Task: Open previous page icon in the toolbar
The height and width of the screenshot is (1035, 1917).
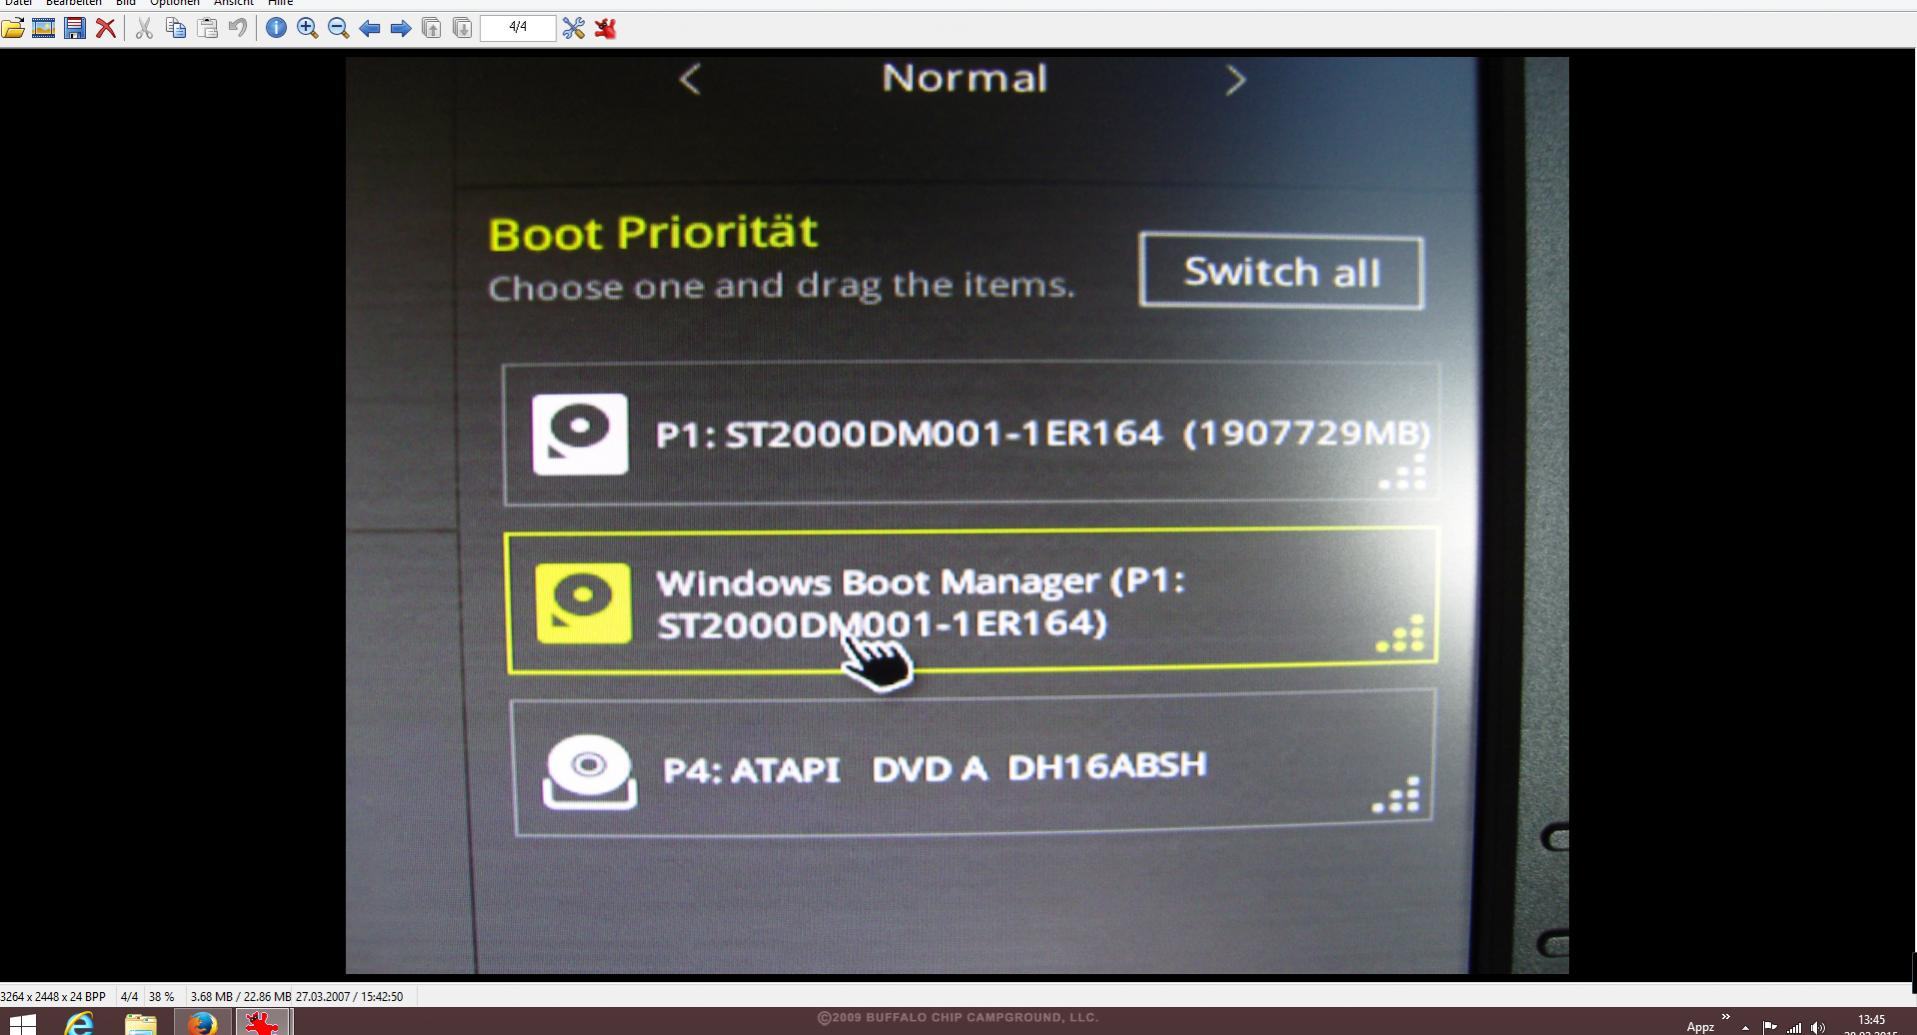Action: pyautogui.click(x=431, y=28)
